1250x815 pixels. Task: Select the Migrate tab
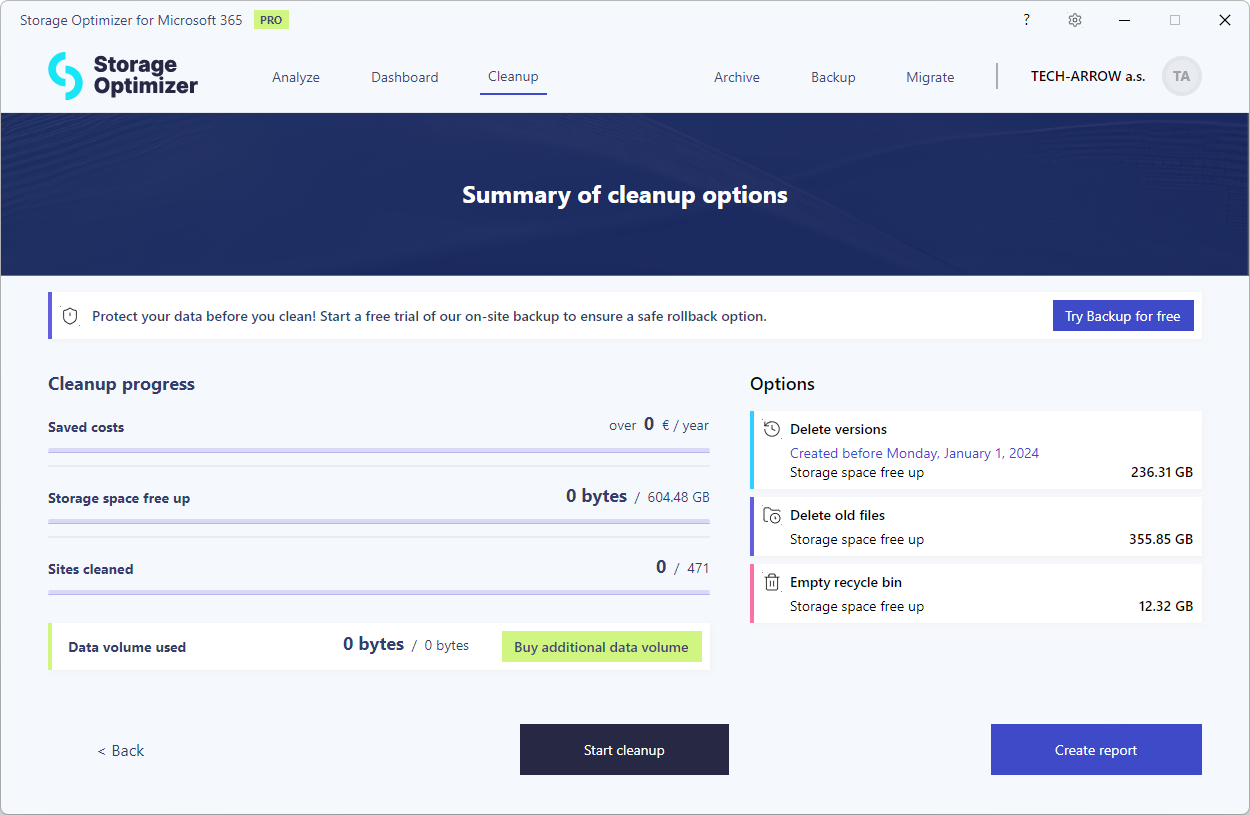(930, 76)
